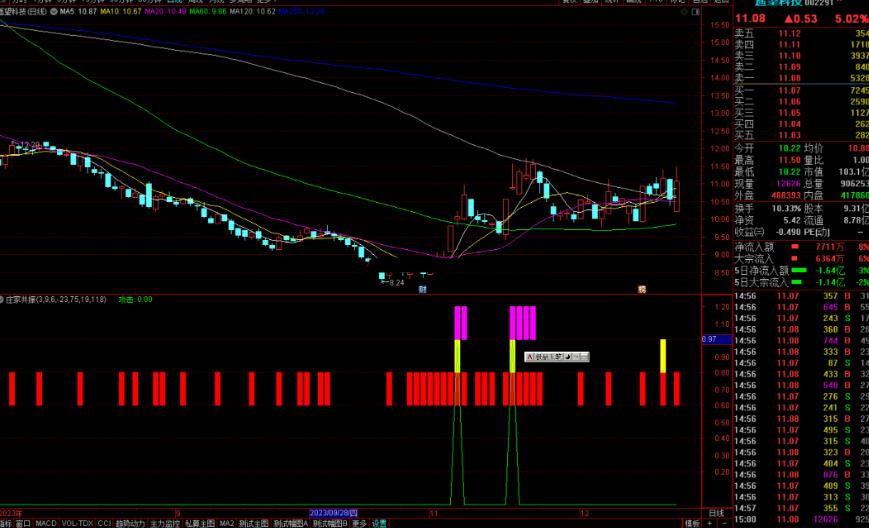Click the orange marker at the chart's bottom right
The height and width of the screenshot is (528, 869).
coord(642,289)
